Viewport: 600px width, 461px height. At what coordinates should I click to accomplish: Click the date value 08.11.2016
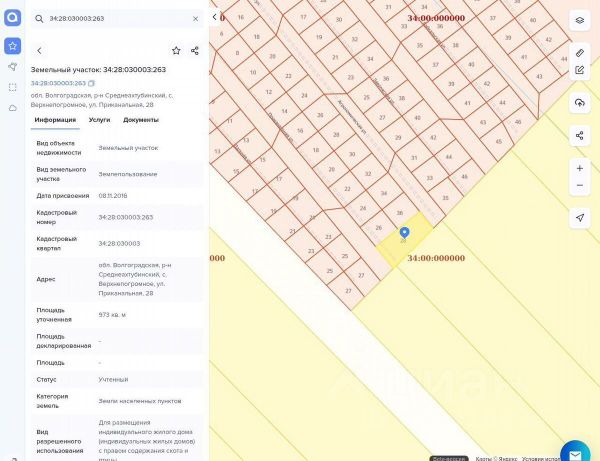113,195
